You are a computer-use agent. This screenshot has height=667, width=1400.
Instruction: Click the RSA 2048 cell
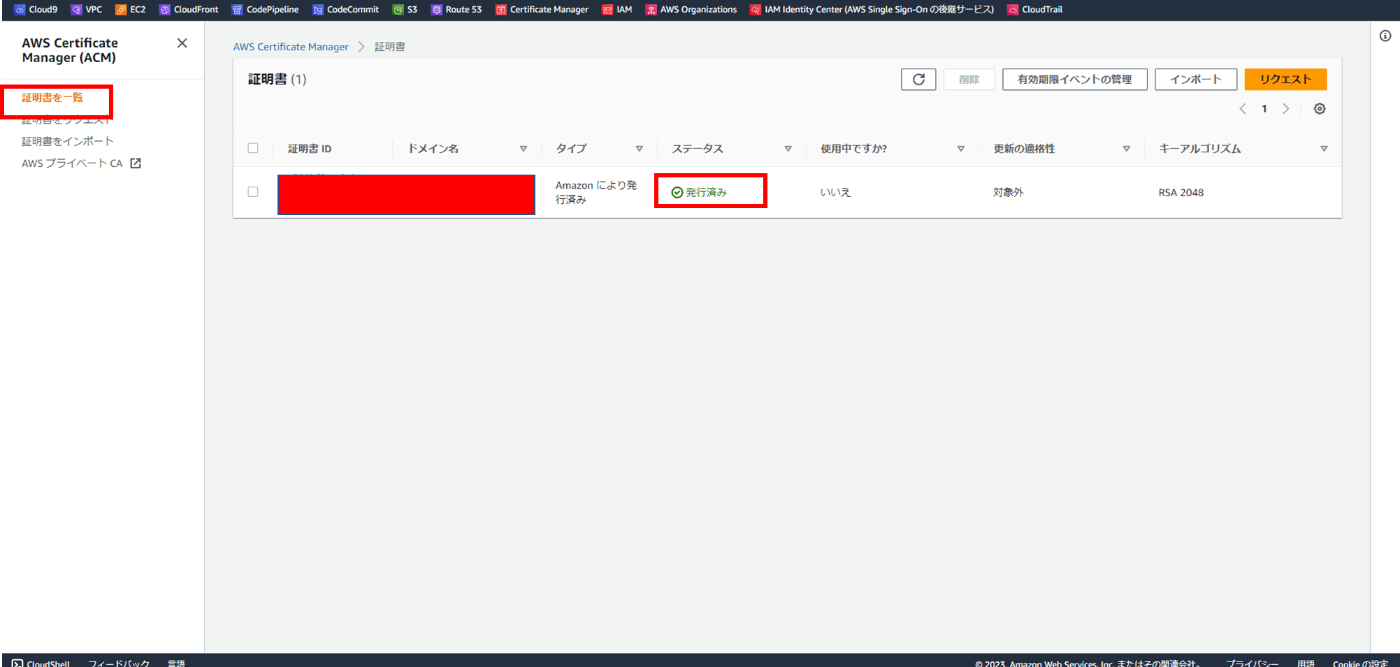(x=1181, y=192)
